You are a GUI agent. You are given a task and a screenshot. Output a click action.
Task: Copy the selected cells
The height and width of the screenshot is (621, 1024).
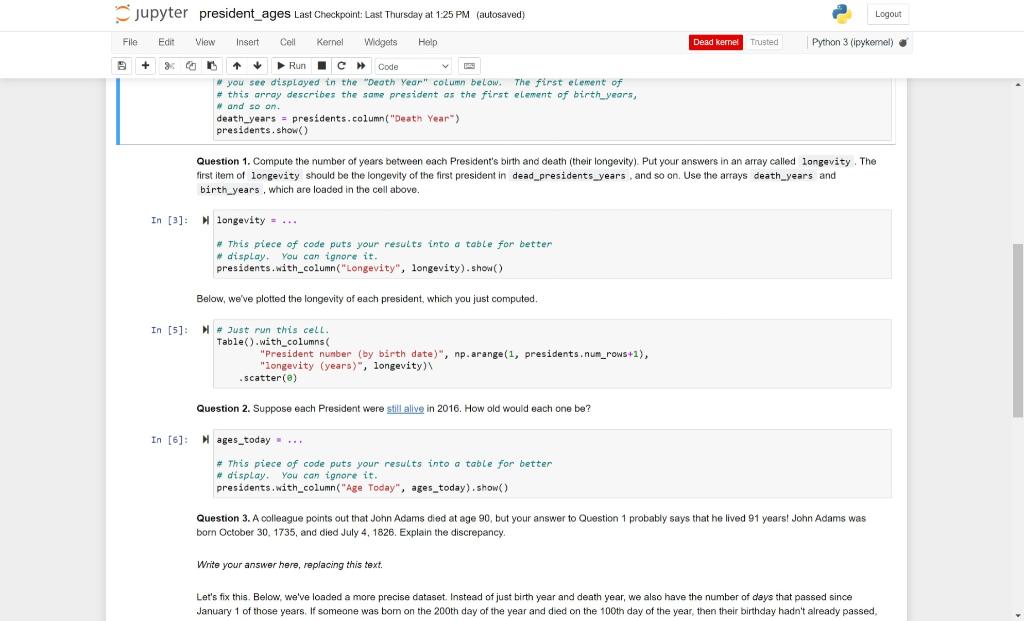click(x=189, y=65)
